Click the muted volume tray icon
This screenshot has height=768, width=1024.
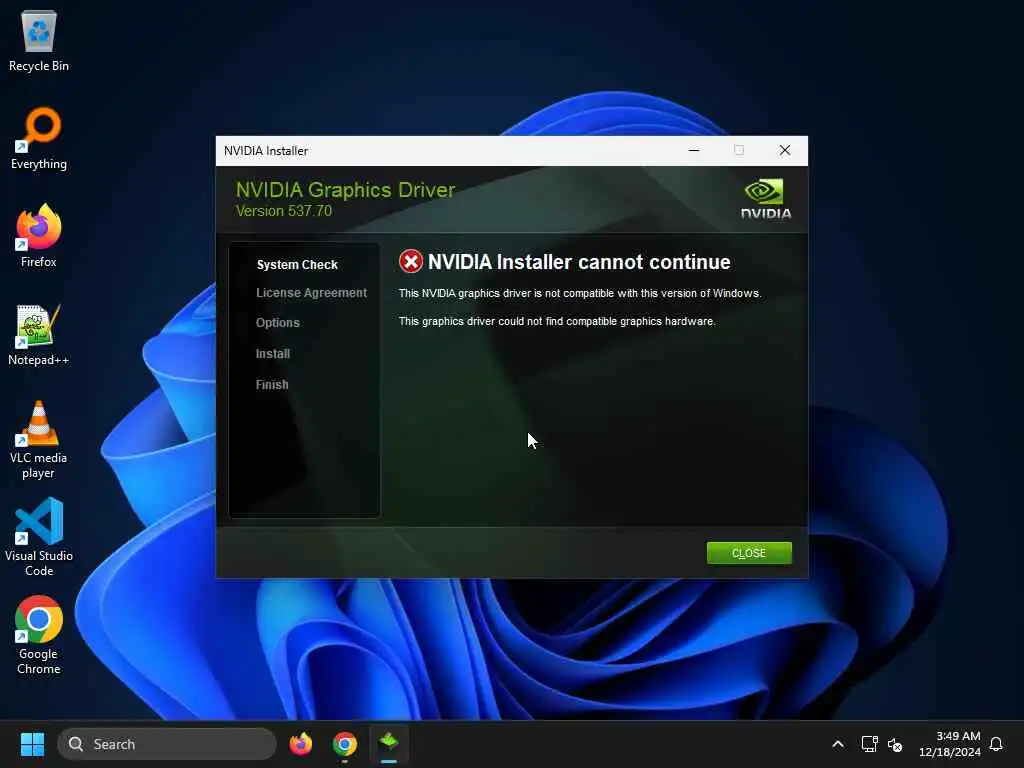[895, 744]
